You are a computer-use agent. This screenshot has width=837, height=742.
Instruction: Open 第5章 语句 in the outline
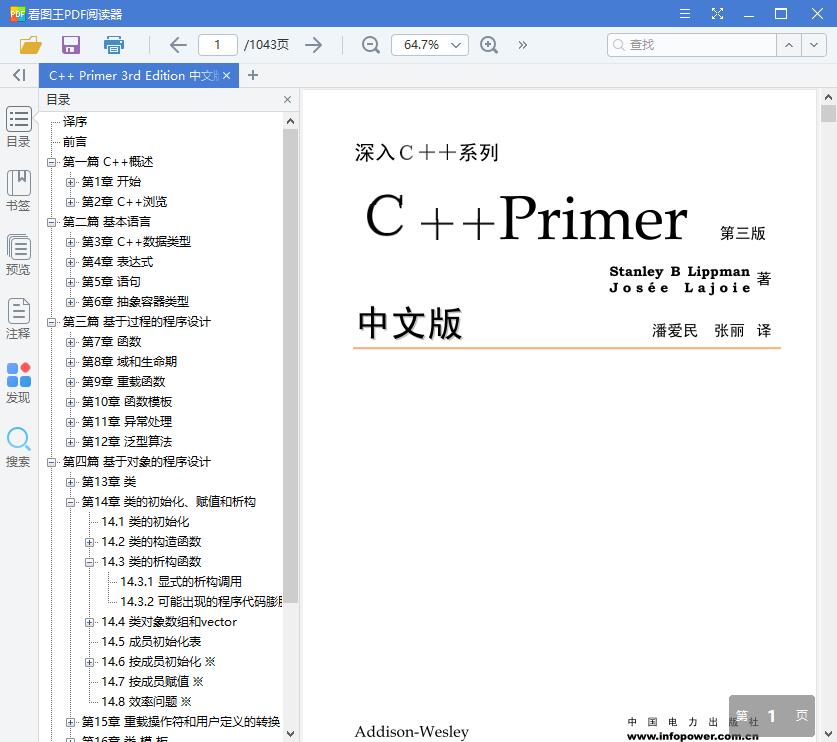111,281
